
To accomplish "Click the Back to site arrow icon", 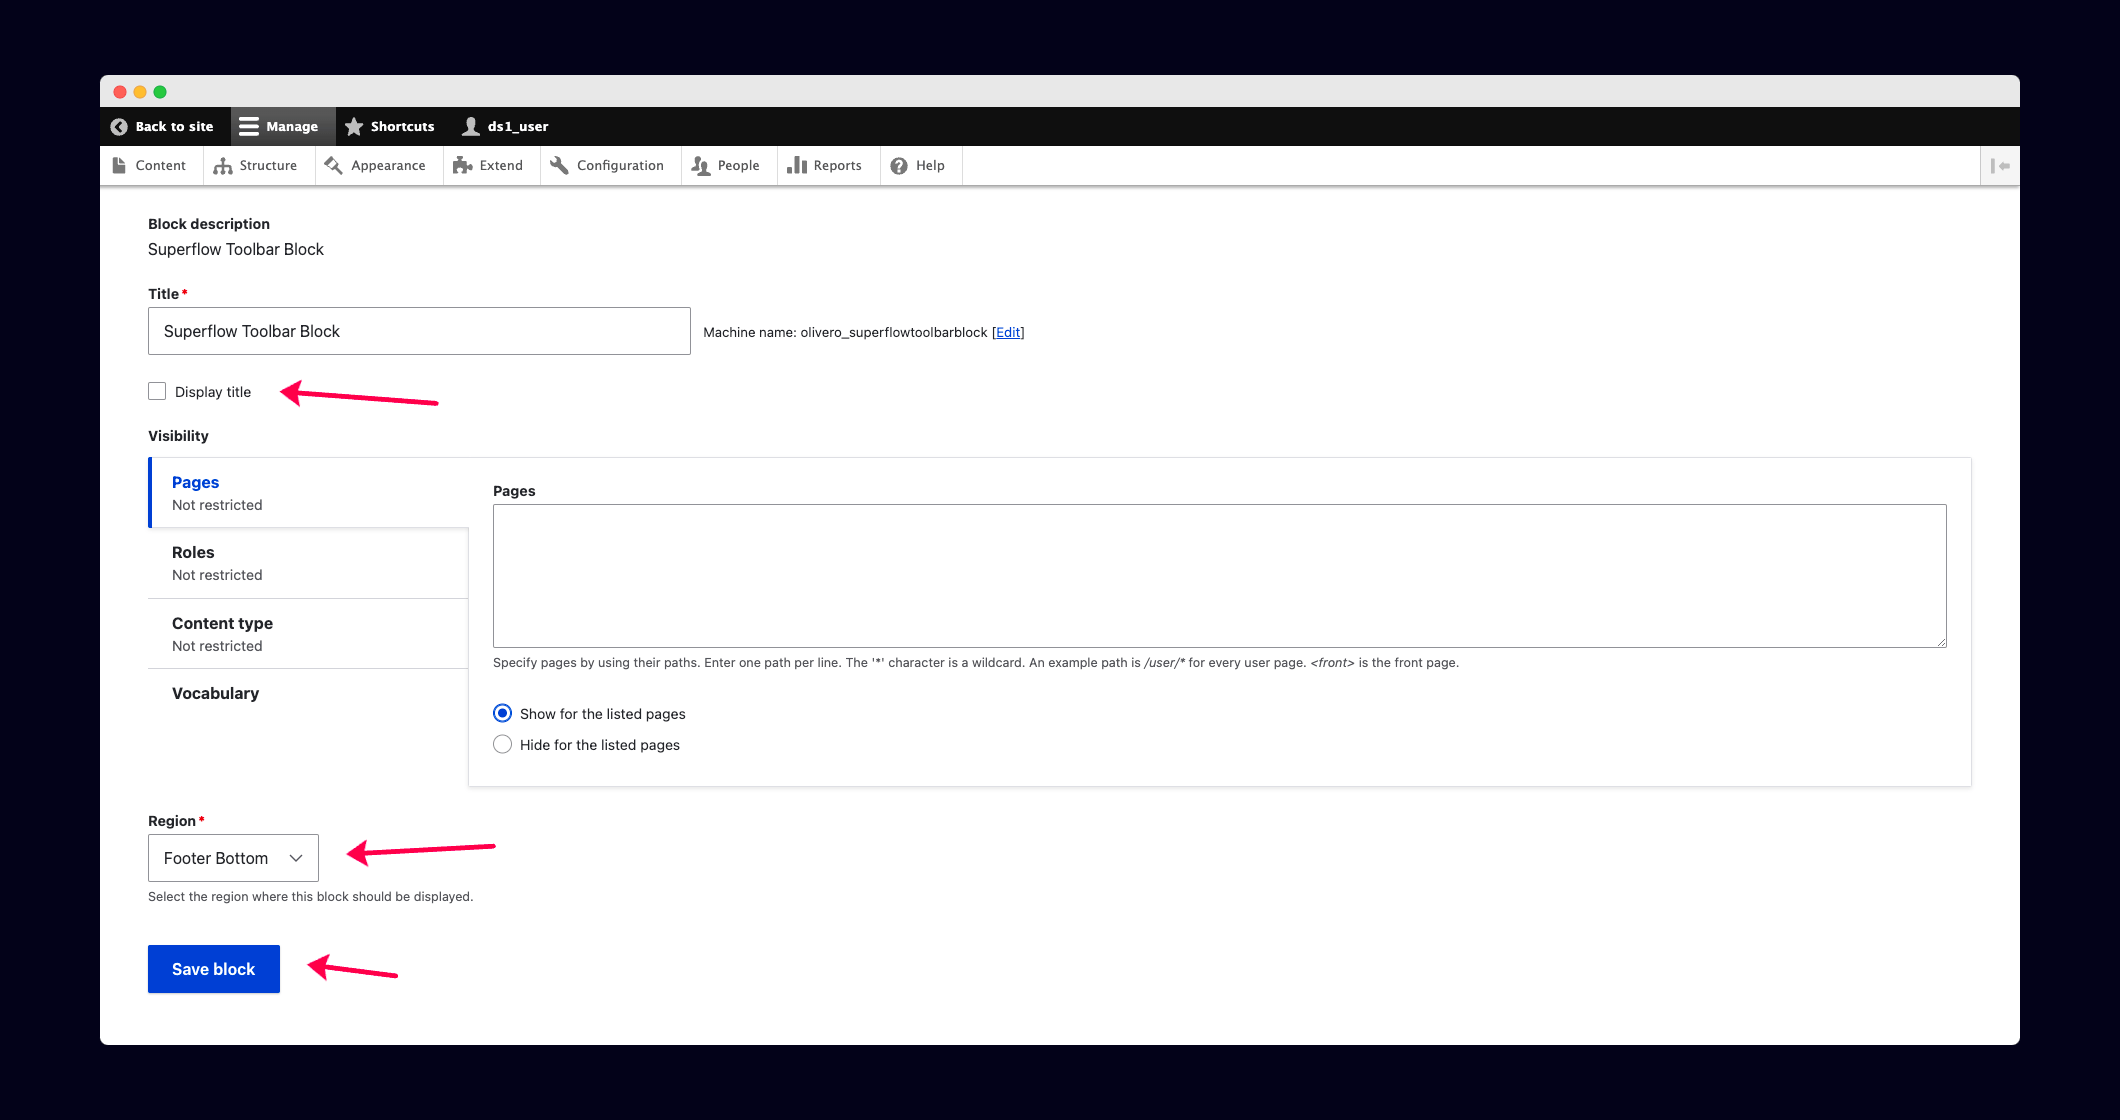I will (119, 127).
